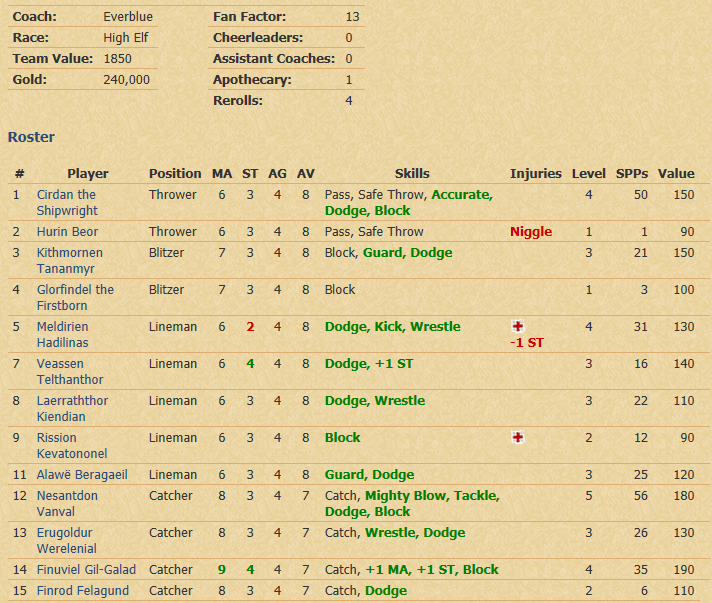Click the Position column header

[x=175, y=173]
